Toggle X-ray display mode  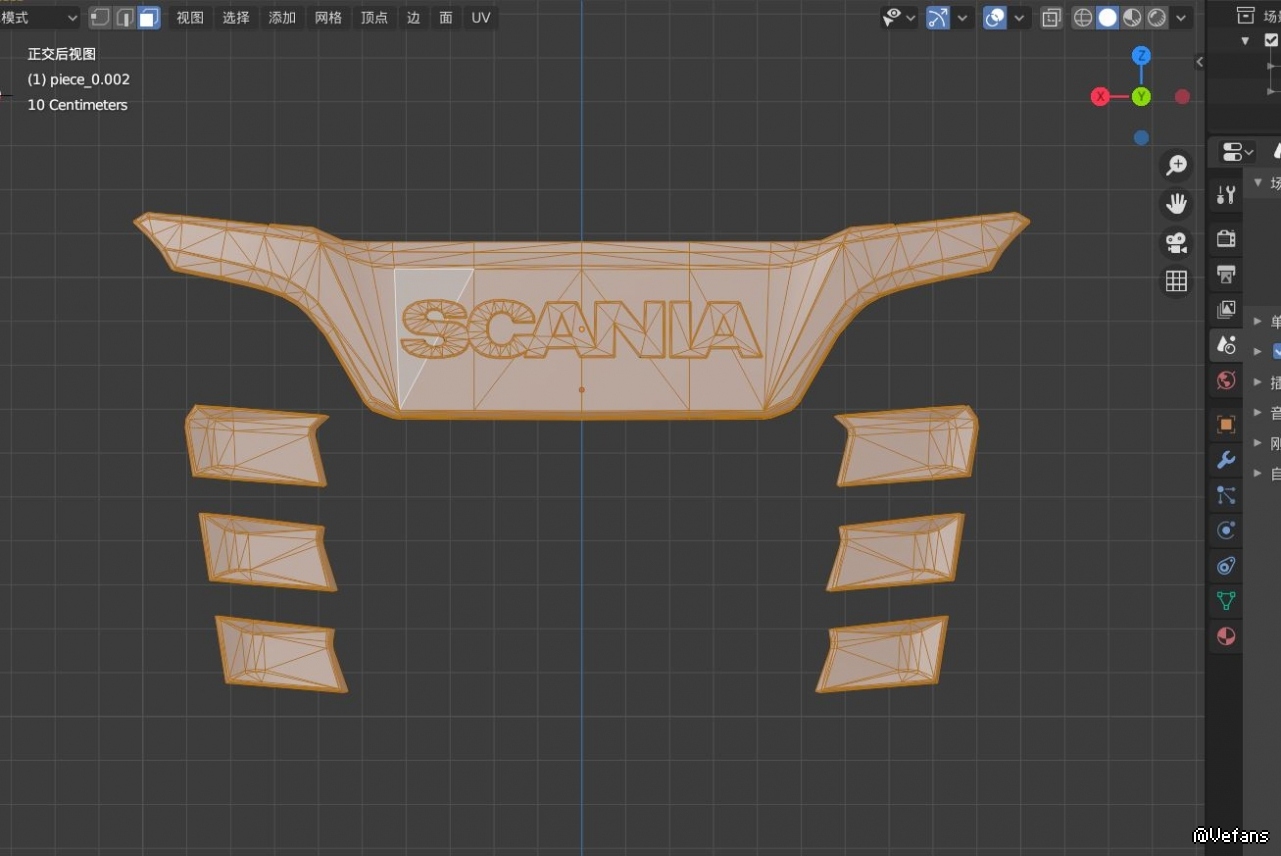(1051, 18)
